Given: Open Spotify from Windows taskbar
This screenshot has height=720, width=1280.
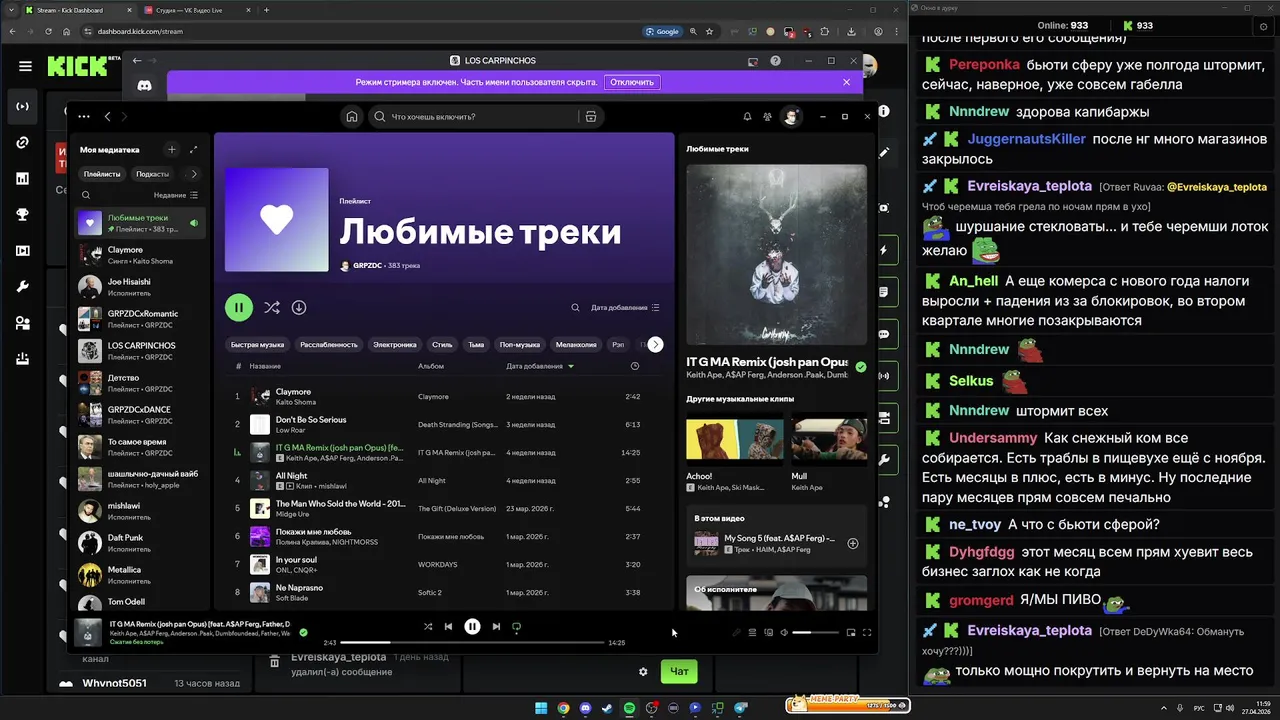Looking at the screenshot, I should (x=629, y=708).
